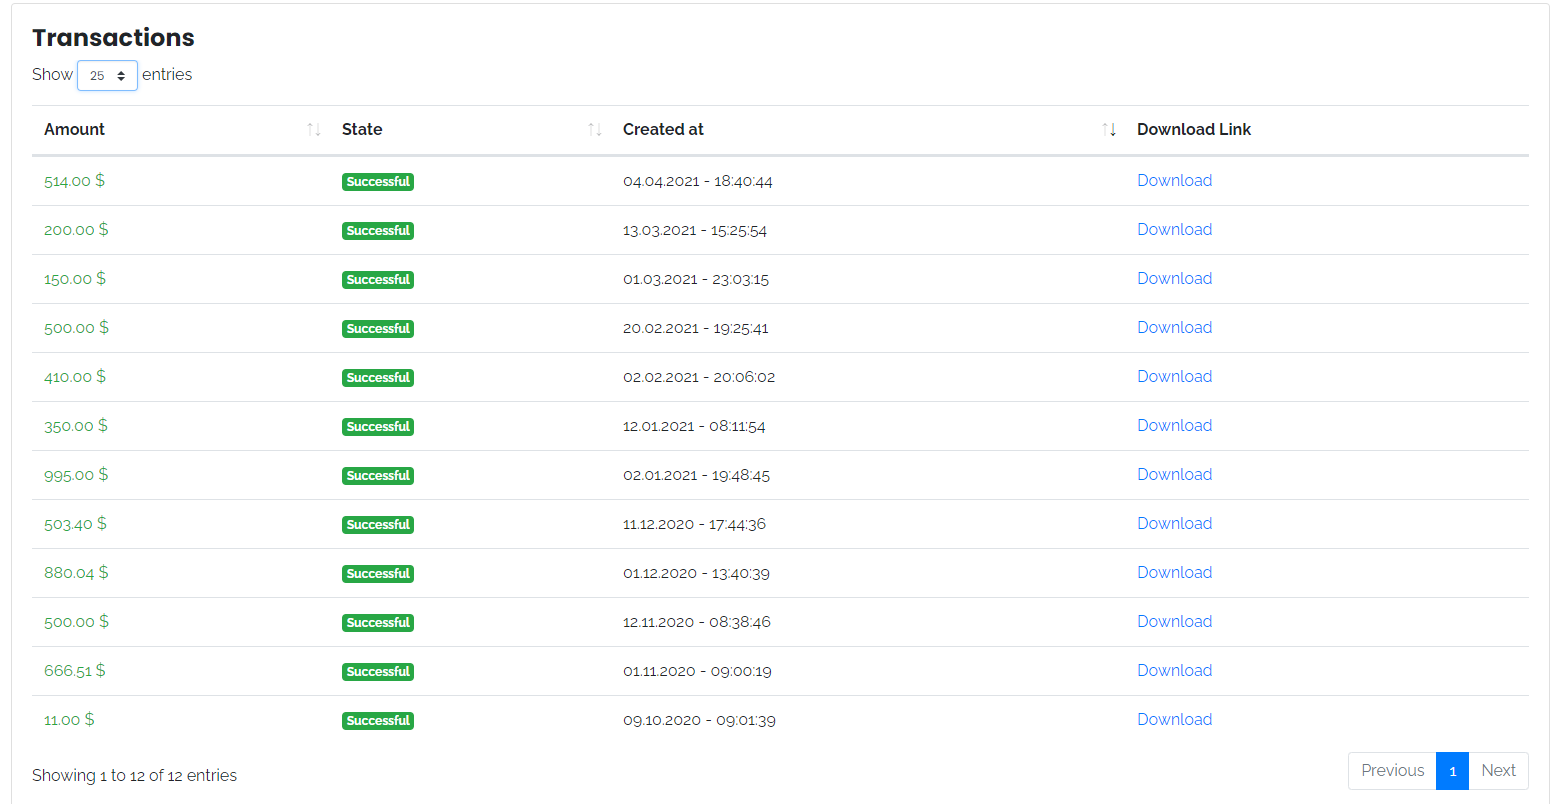The image size is (1564, 804).
Task: Download receipt dated 13.03.2021
Action: click(x=1174, y=230)
